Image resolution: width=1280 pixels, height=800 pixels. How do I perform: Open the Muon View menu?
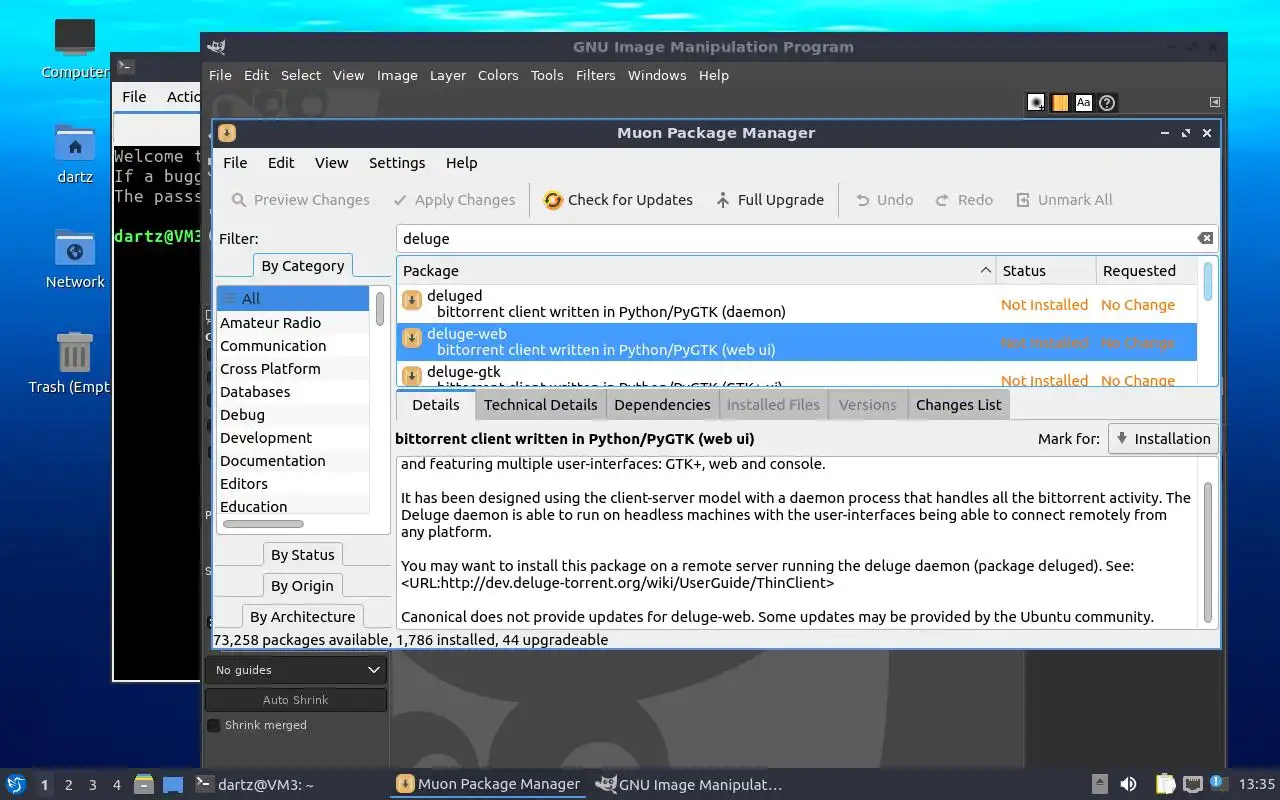[331, 163]
